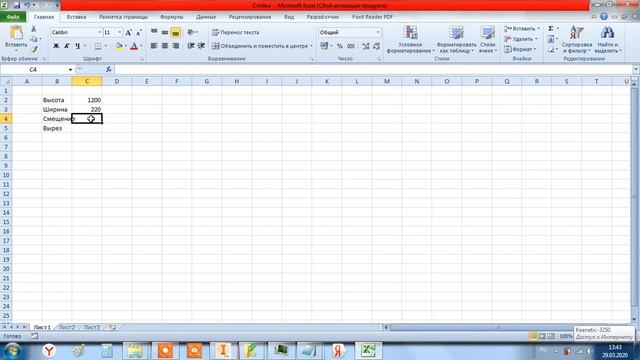Click Delete cells (Удалить) button
The height and width of the screenshot is (360, 640).
(x=521, y=39)
